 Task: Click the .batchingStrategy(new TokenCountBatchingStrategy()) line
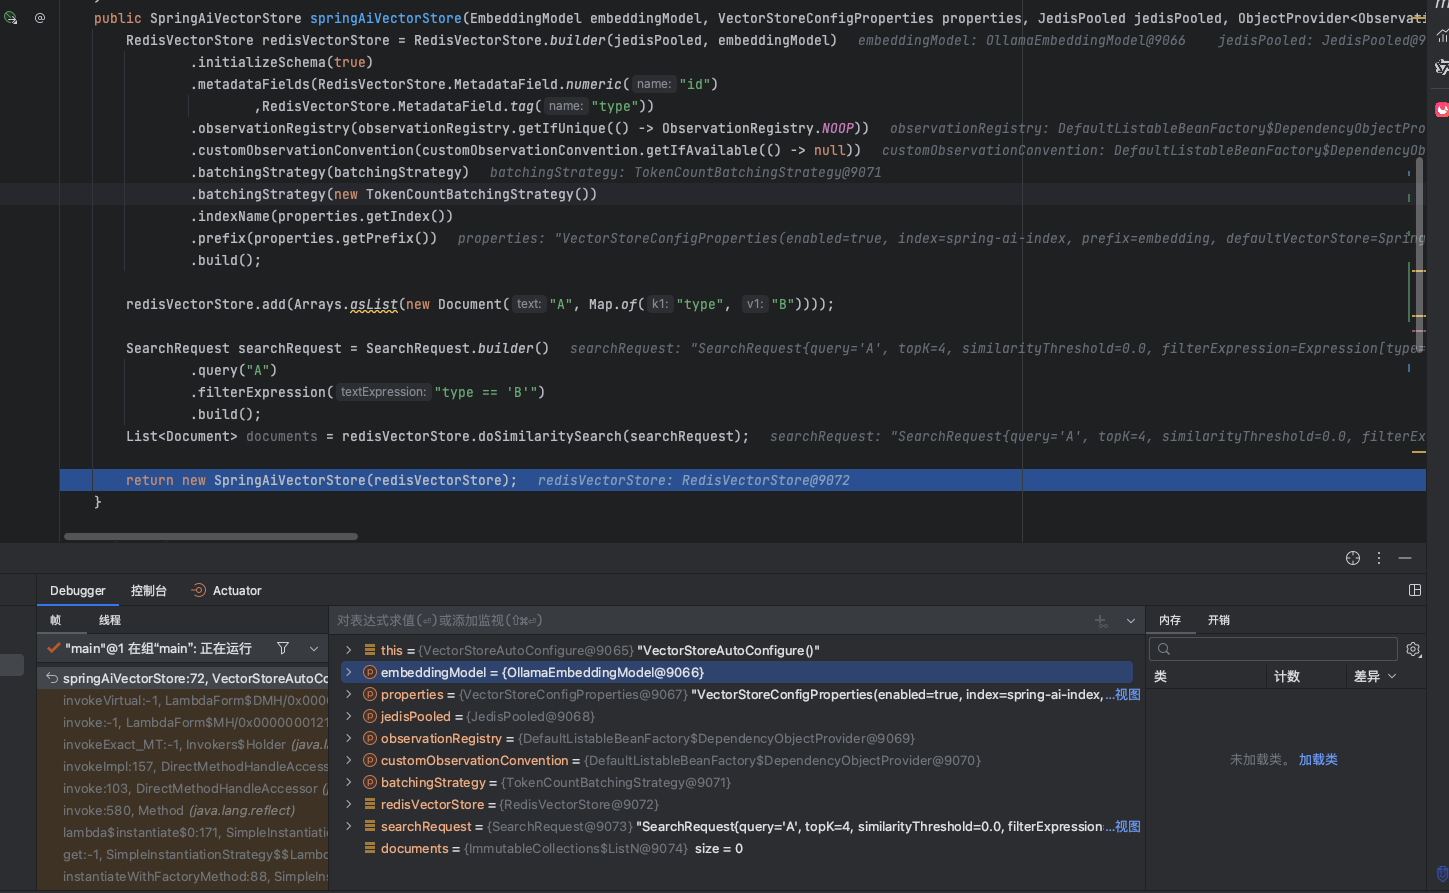pos(394,194)
